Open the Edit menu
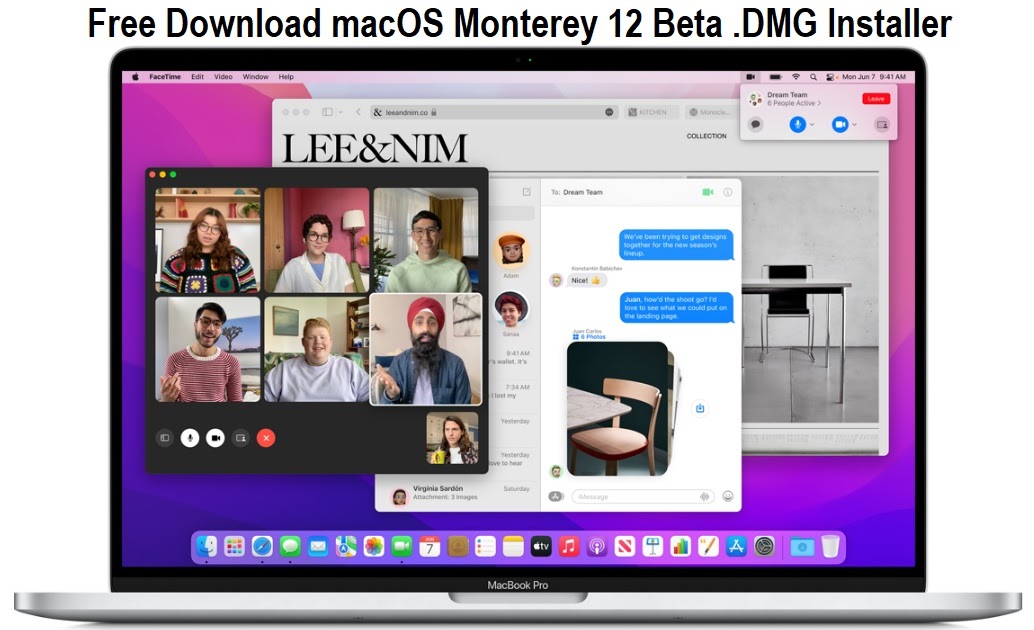Viewport: 1034px width, 630px height. pos(197,77)
